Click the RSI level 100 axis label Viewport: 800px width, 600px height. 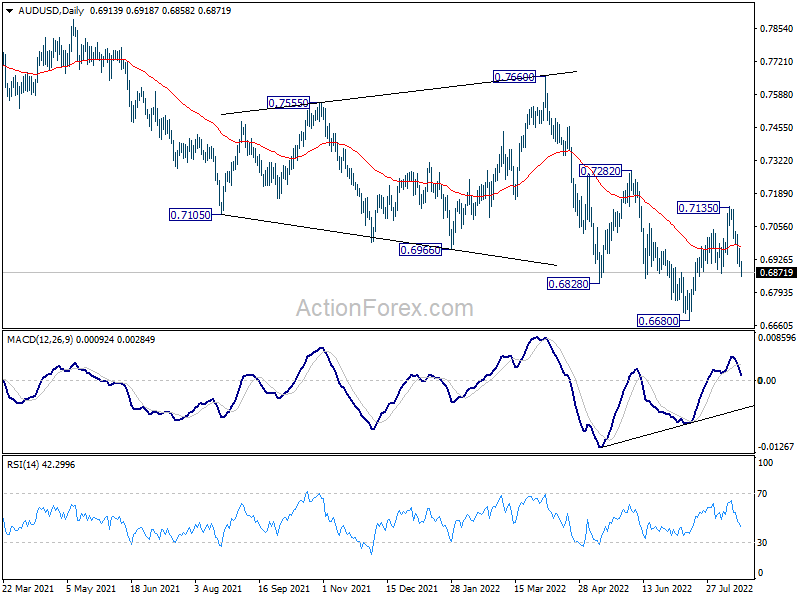[x=765, y=463]
